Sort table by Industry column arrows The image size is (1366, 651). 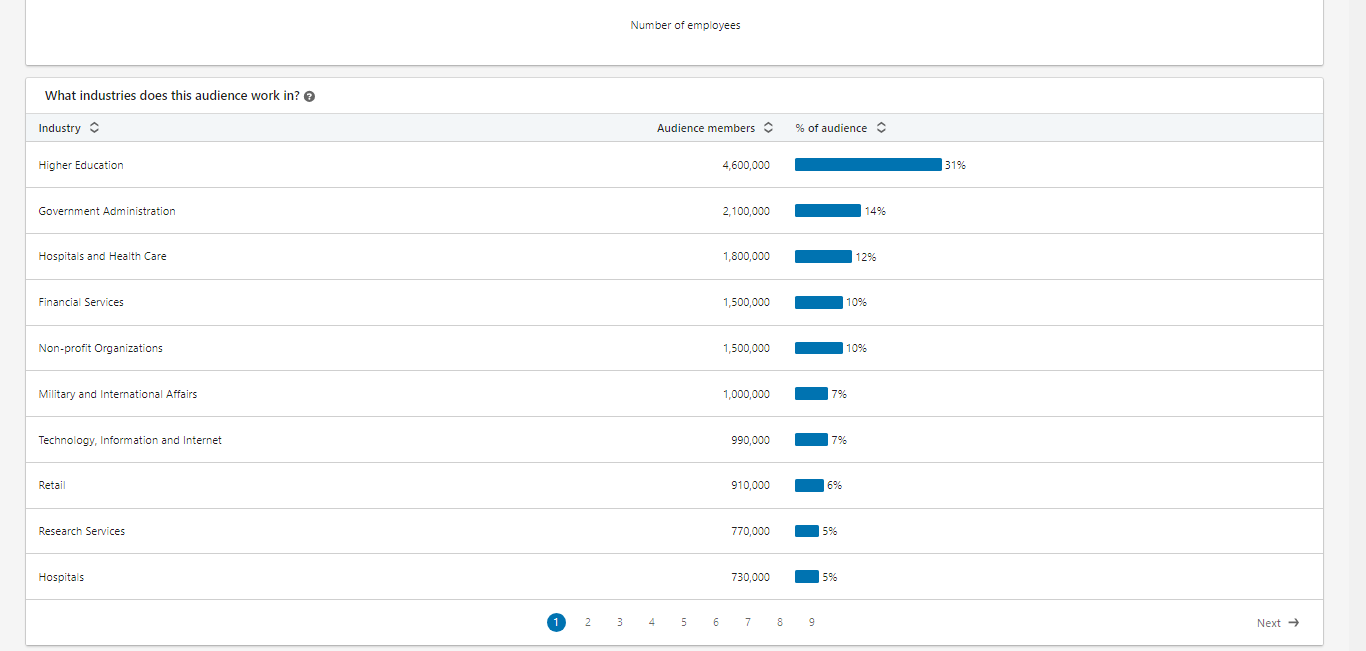(x=94, y=128)
